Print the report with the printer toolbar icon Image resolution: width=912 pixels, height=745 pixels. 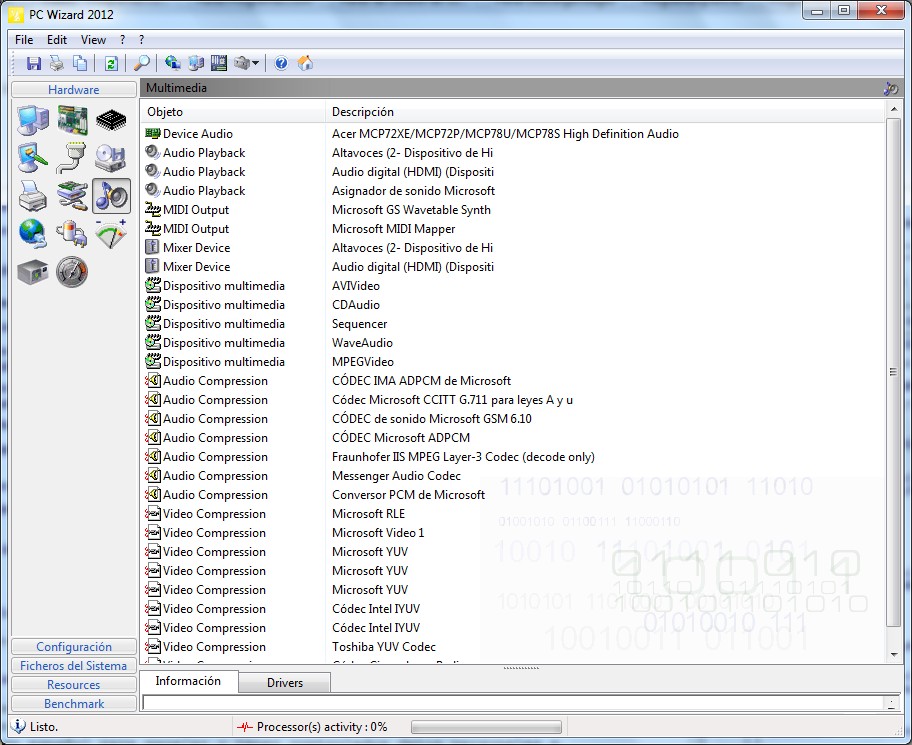56,63
